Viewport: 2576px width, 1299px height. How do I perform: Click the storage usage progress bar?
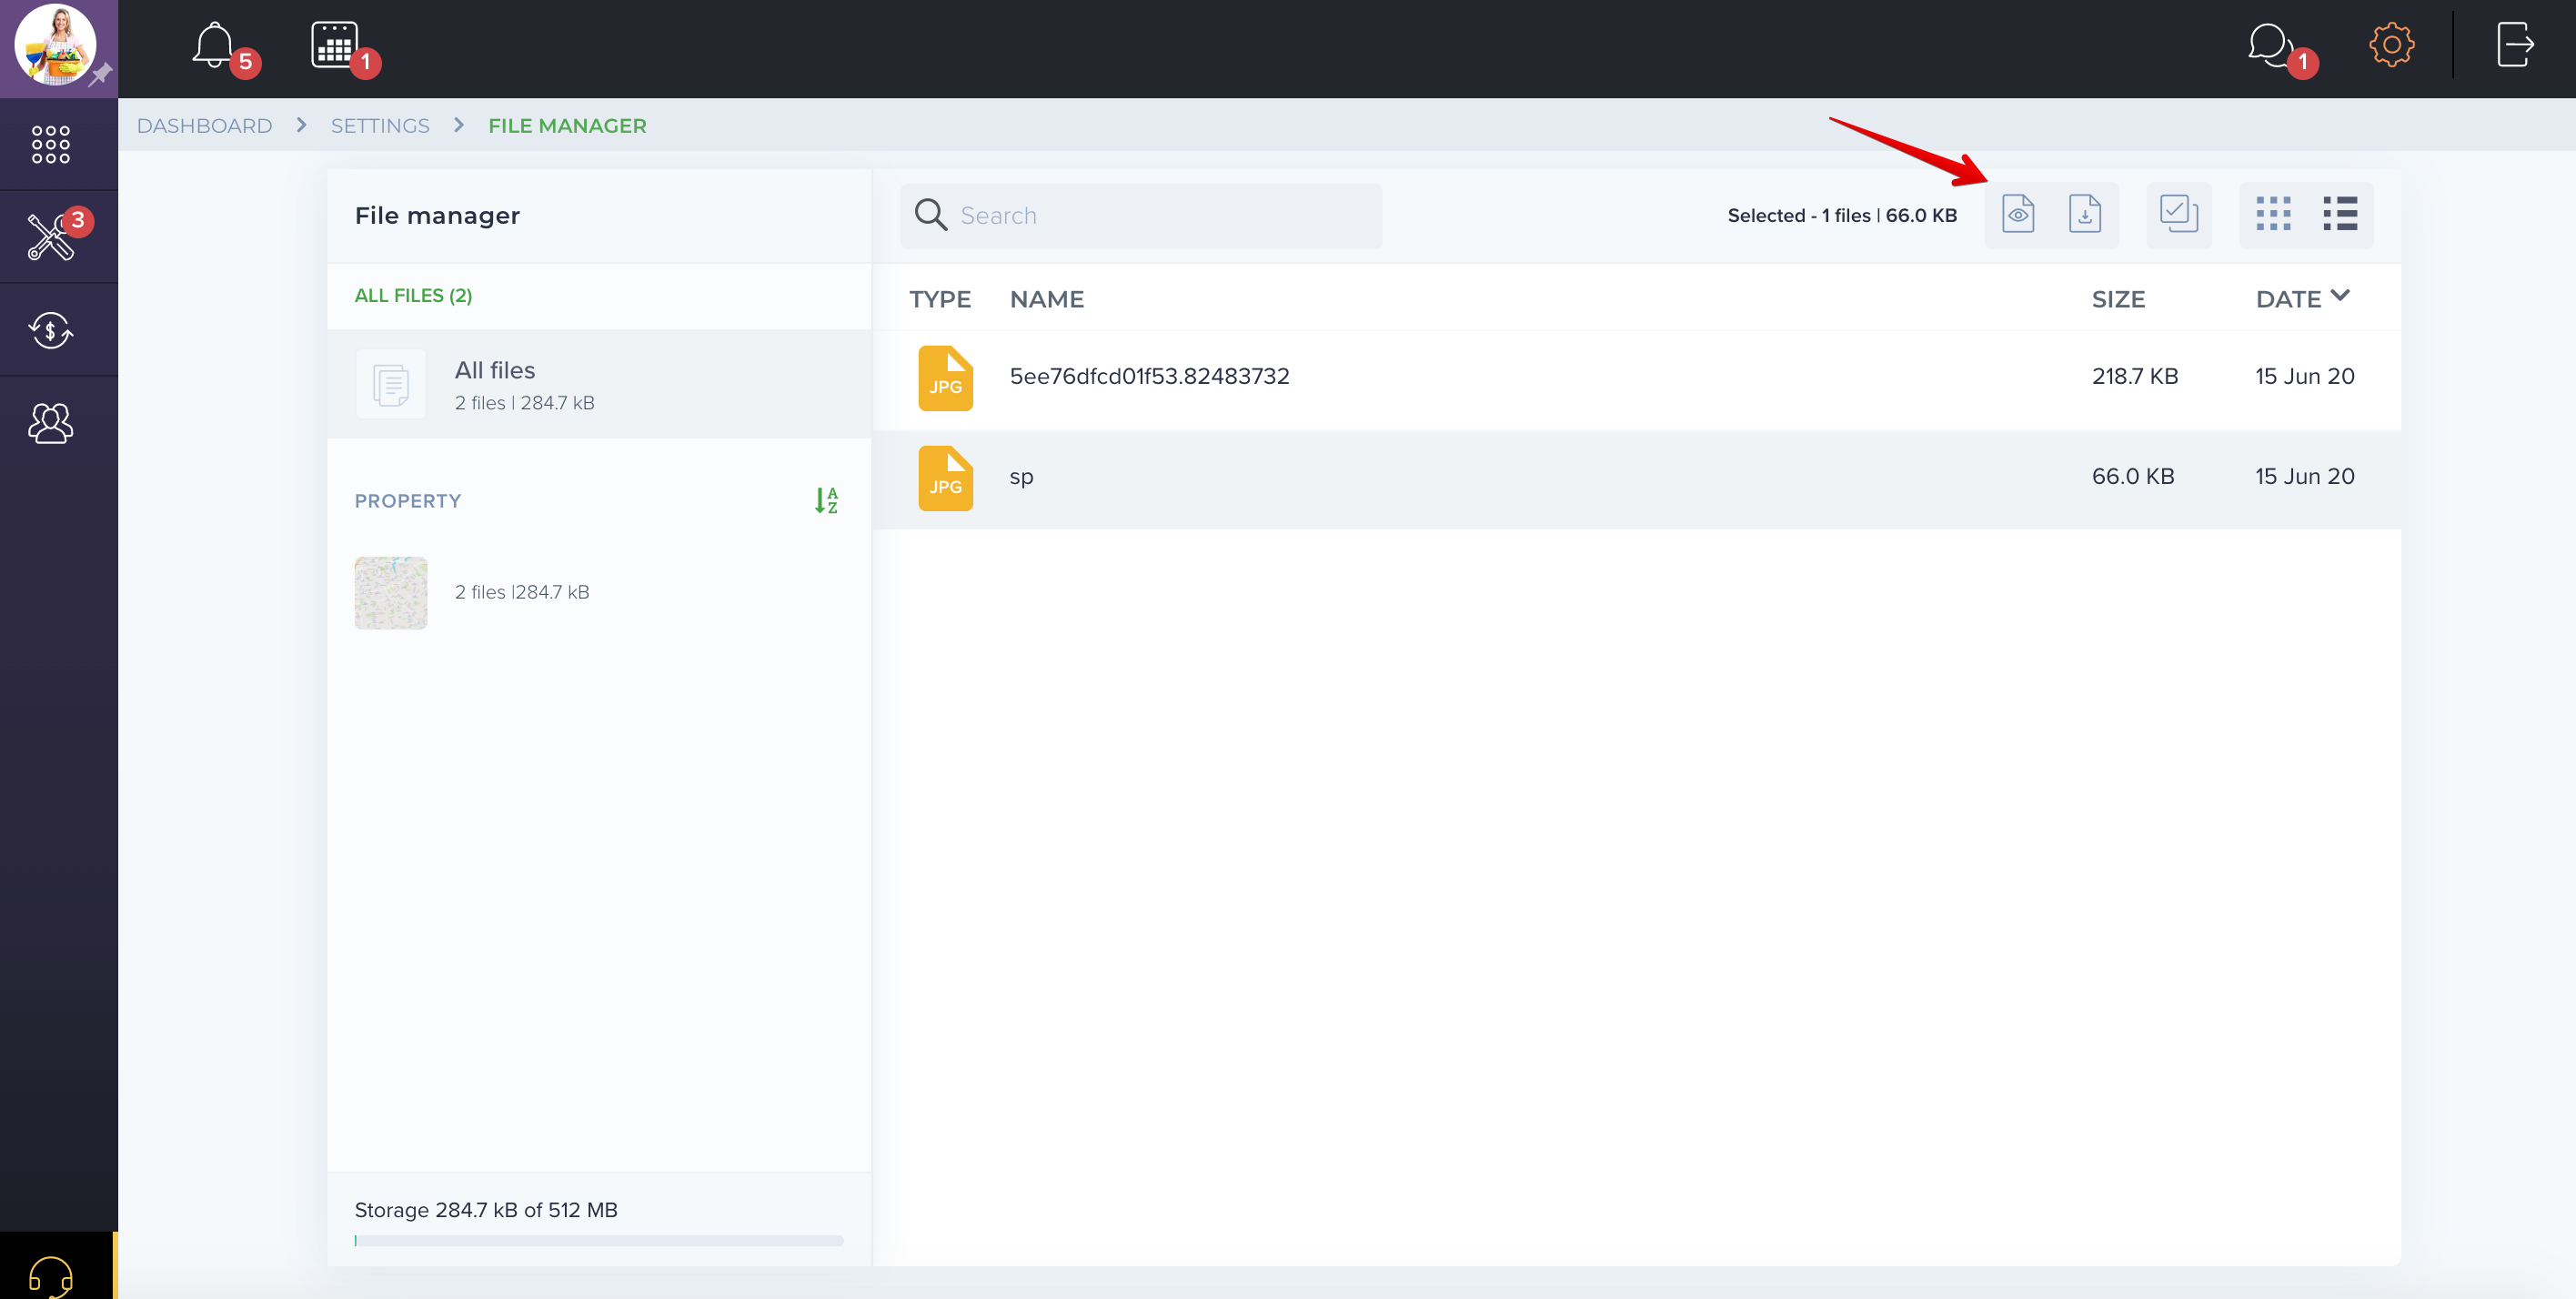599,1241
